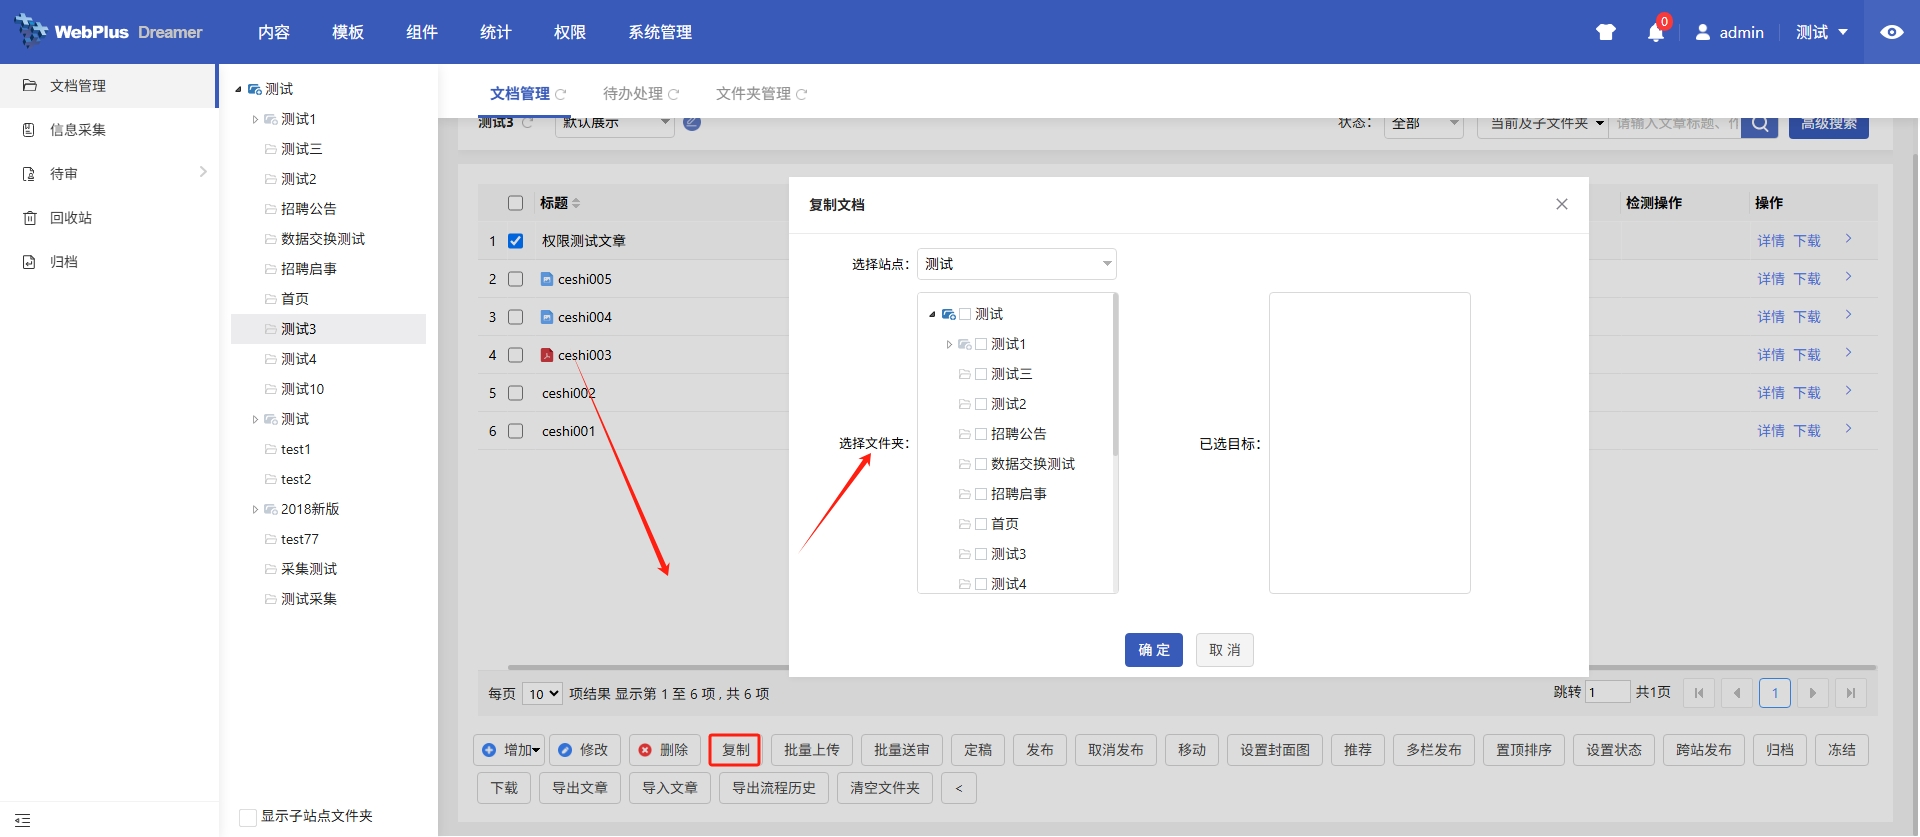Switch to the 文件夹管理 tab
The height and width of the screenshot is (837, 1920).
click(753, 94)
